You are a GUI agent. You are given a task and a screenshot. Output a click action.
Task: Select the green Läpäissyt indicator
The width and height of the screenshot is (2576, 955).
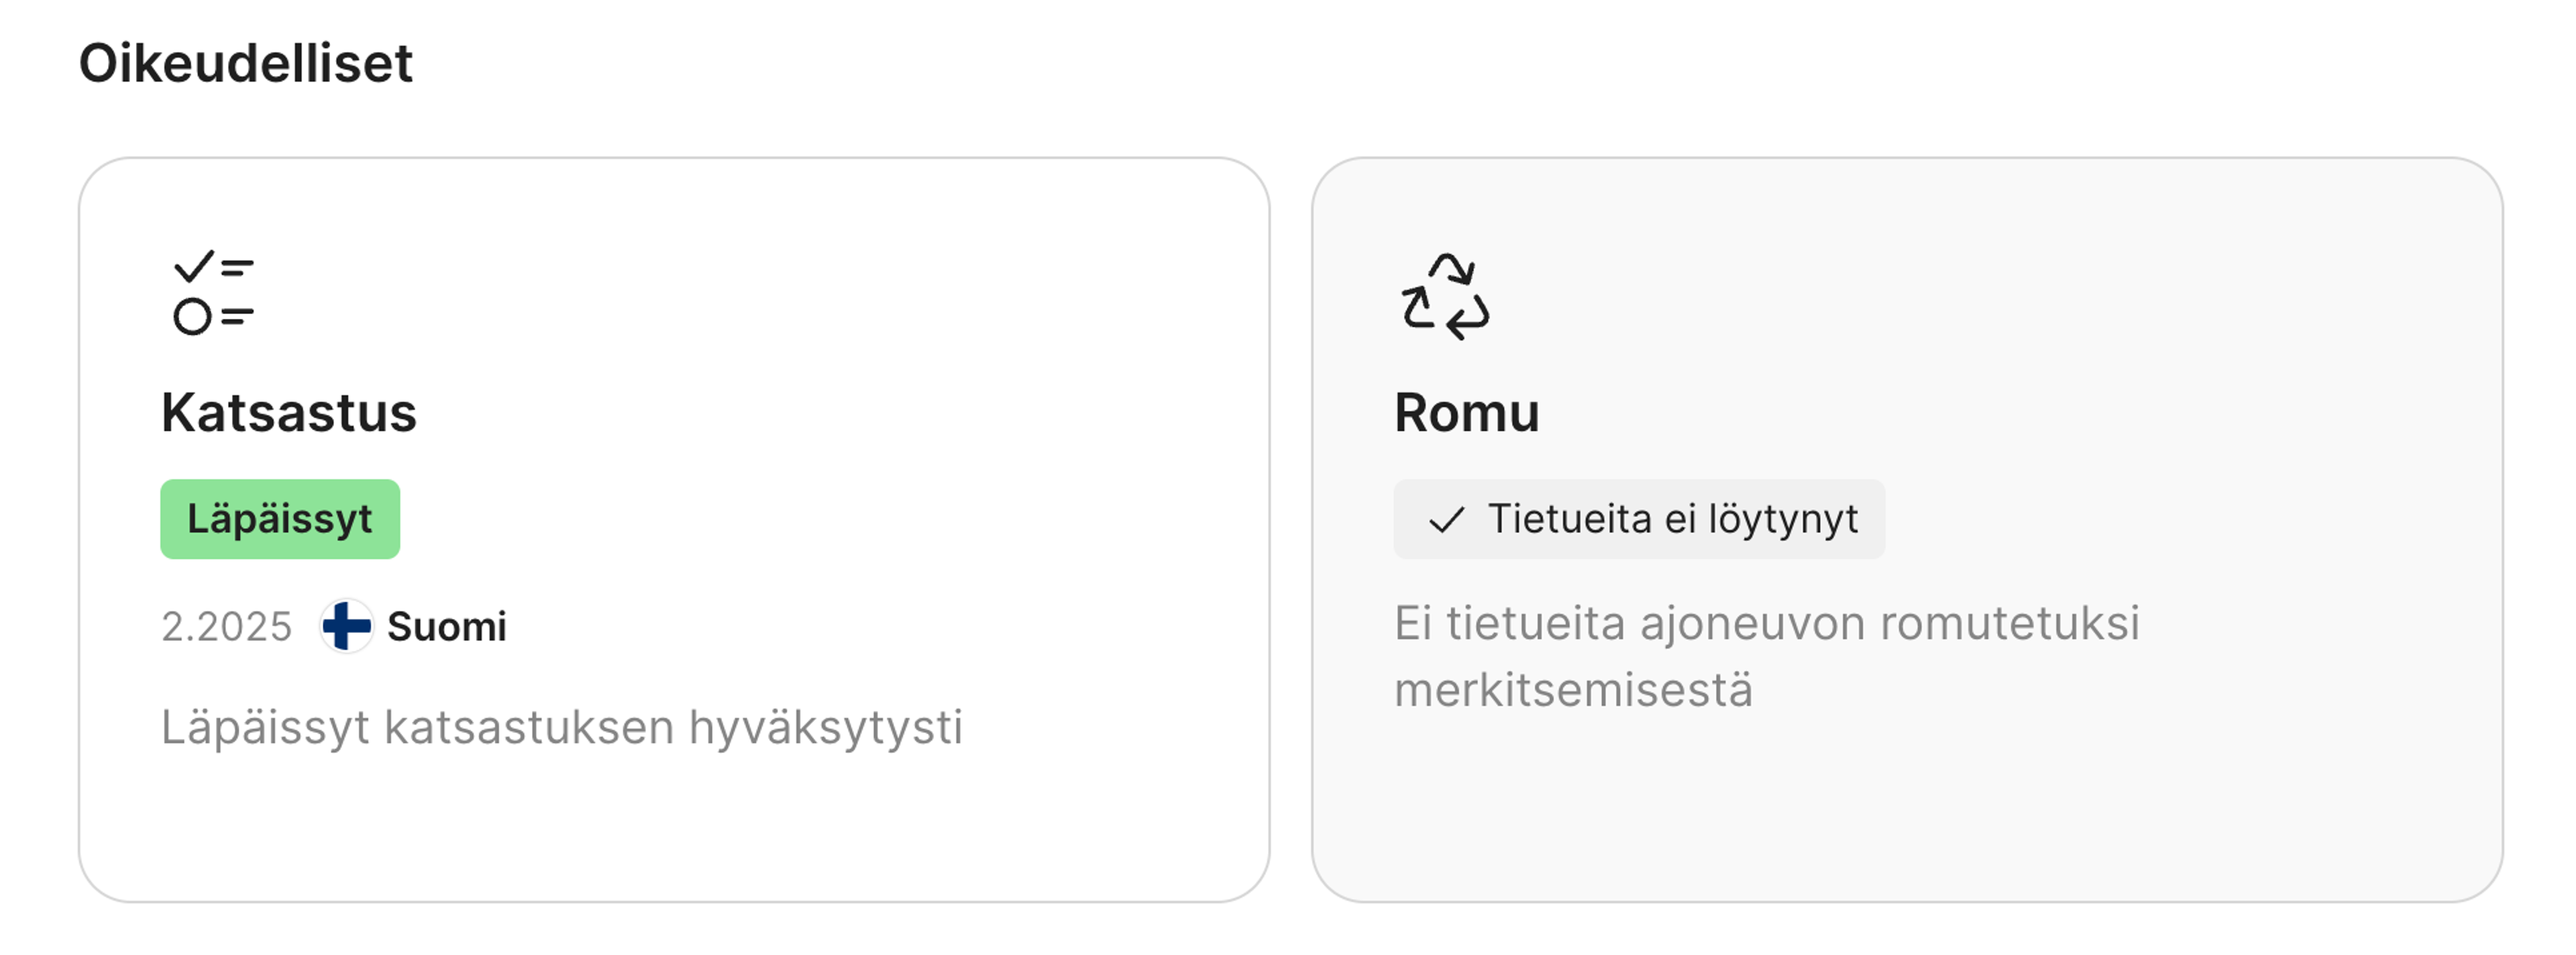point(281,518)
